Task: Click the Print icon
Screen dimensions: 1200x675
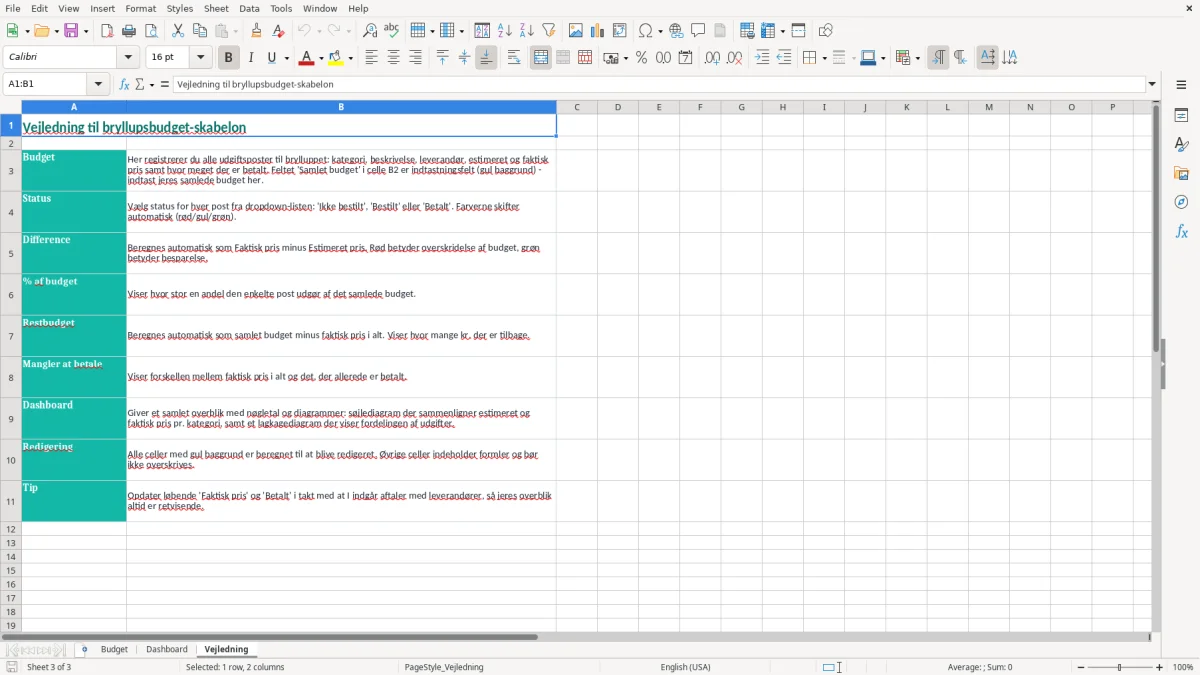Action: tap(129, 31)
